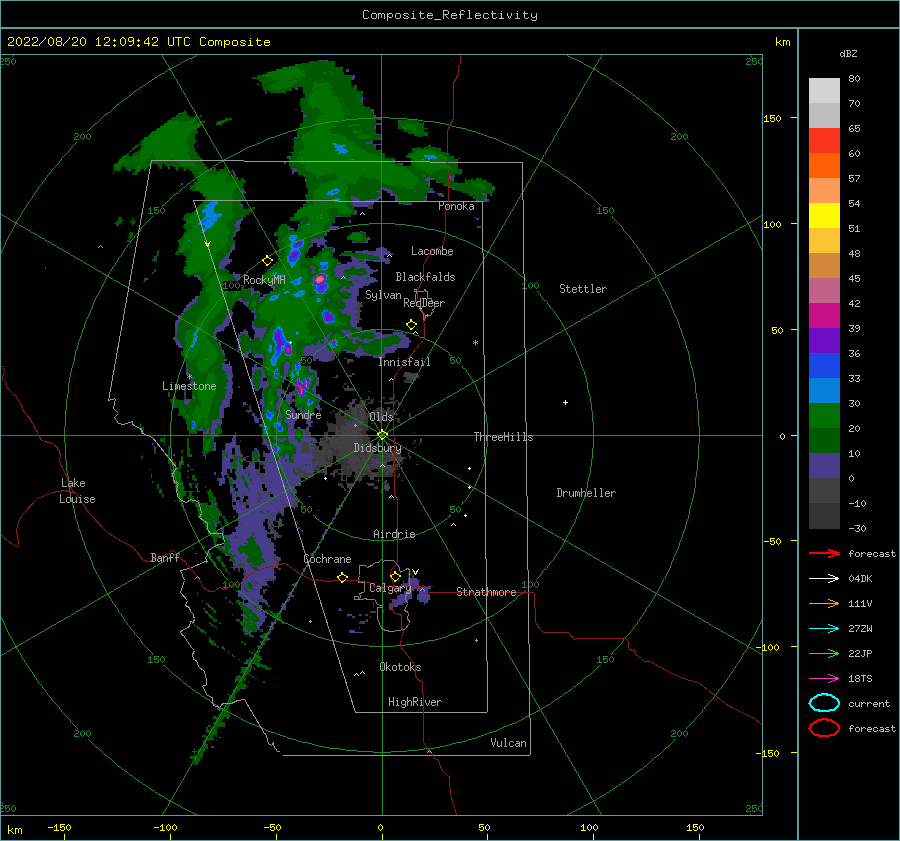The width and height of the screenshot is (900, 841).
Task: Click the asterisk marker above Limestone label
Action: coord(189,377)
